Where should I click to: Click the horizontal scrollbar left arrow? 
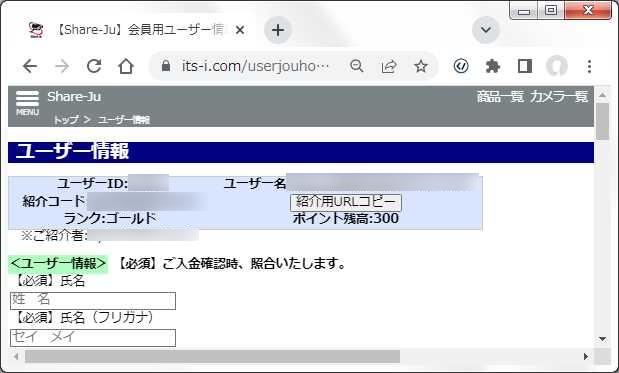[16, 356]
